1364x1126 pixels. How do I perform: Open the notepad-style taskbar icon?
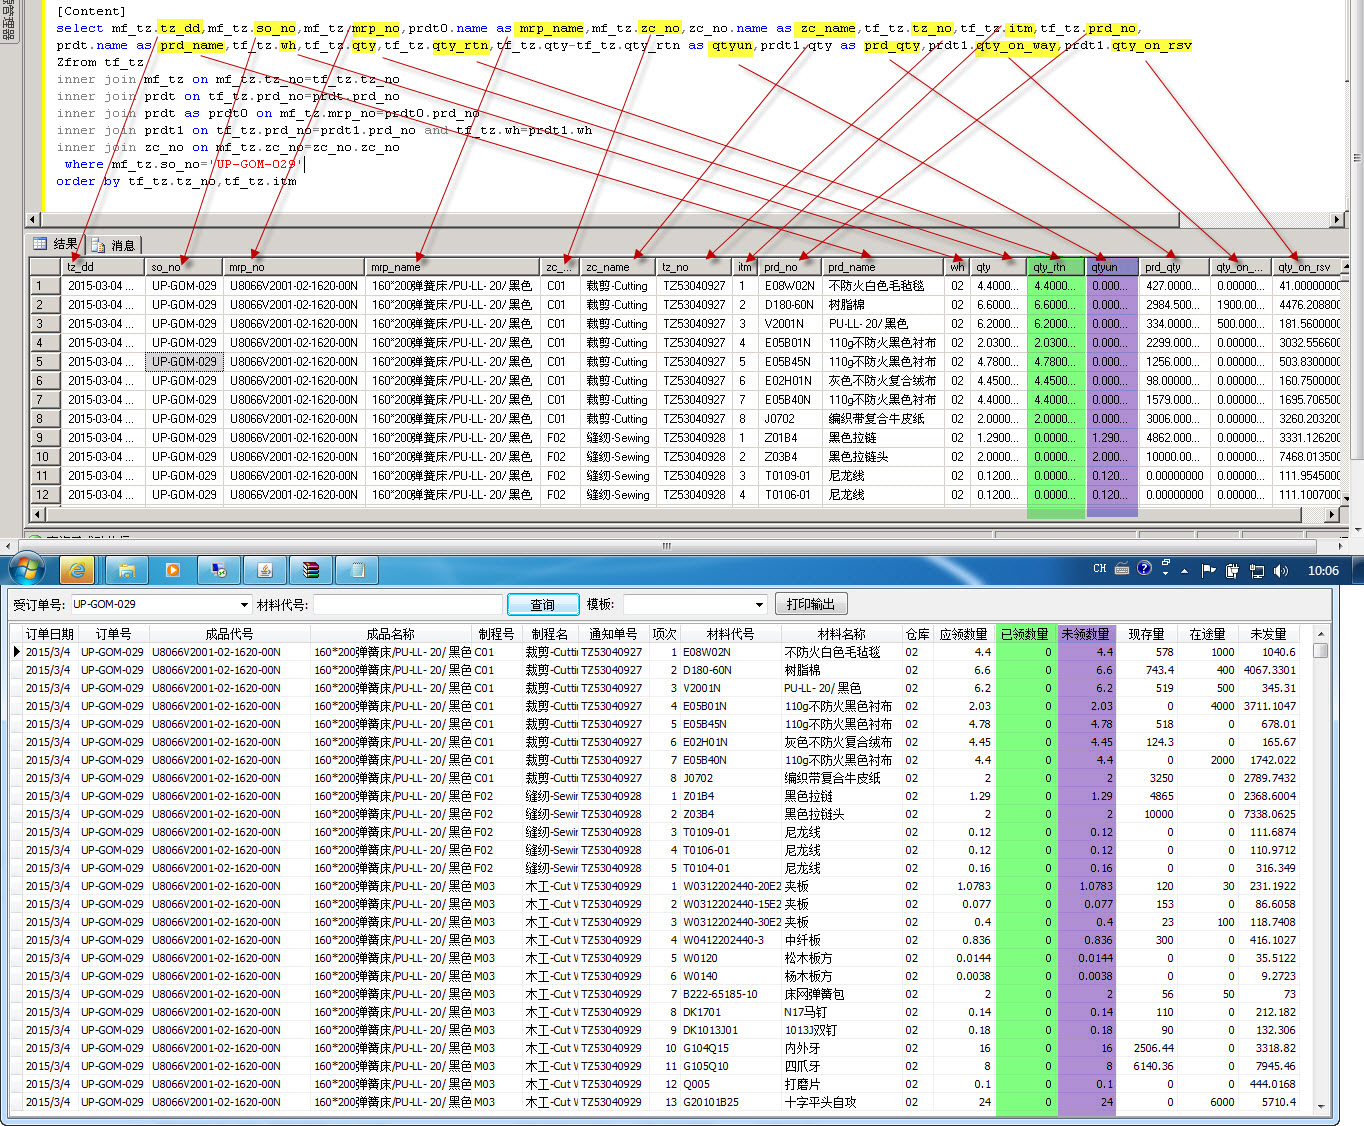pos(357,570)
